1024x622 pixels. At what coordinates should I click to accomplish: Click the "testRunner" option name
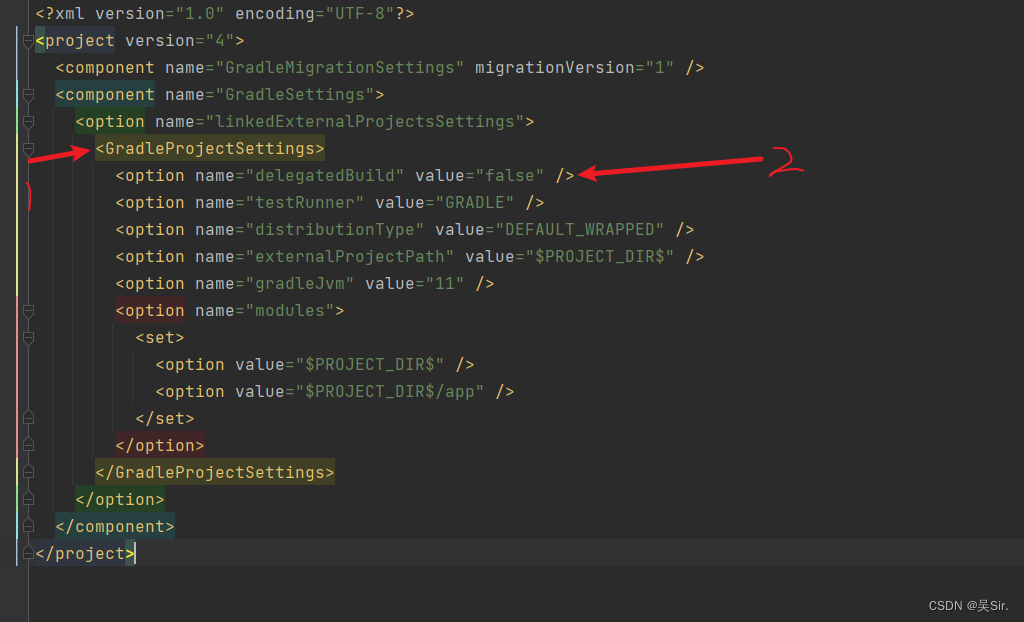coord(304,203)
